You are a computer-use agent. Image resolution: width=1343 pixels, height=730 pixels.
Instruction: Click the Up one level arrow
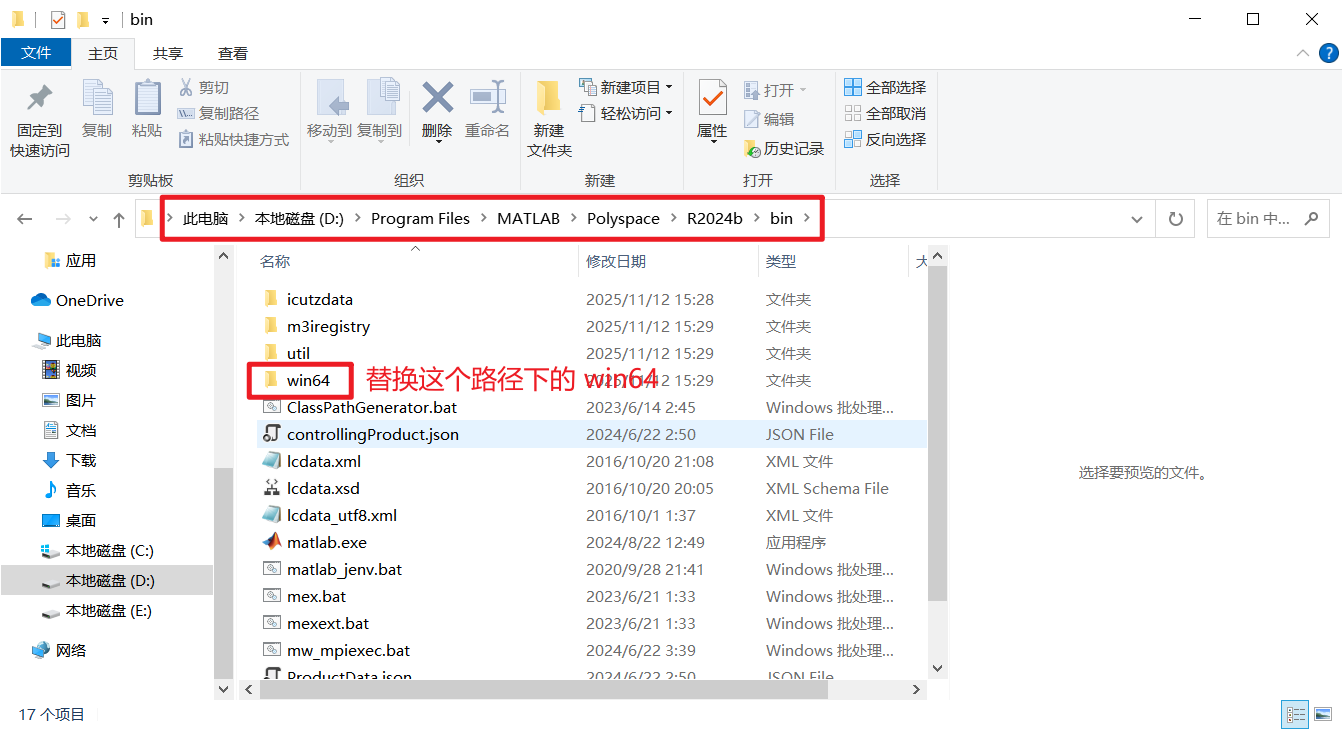(119, 219)
